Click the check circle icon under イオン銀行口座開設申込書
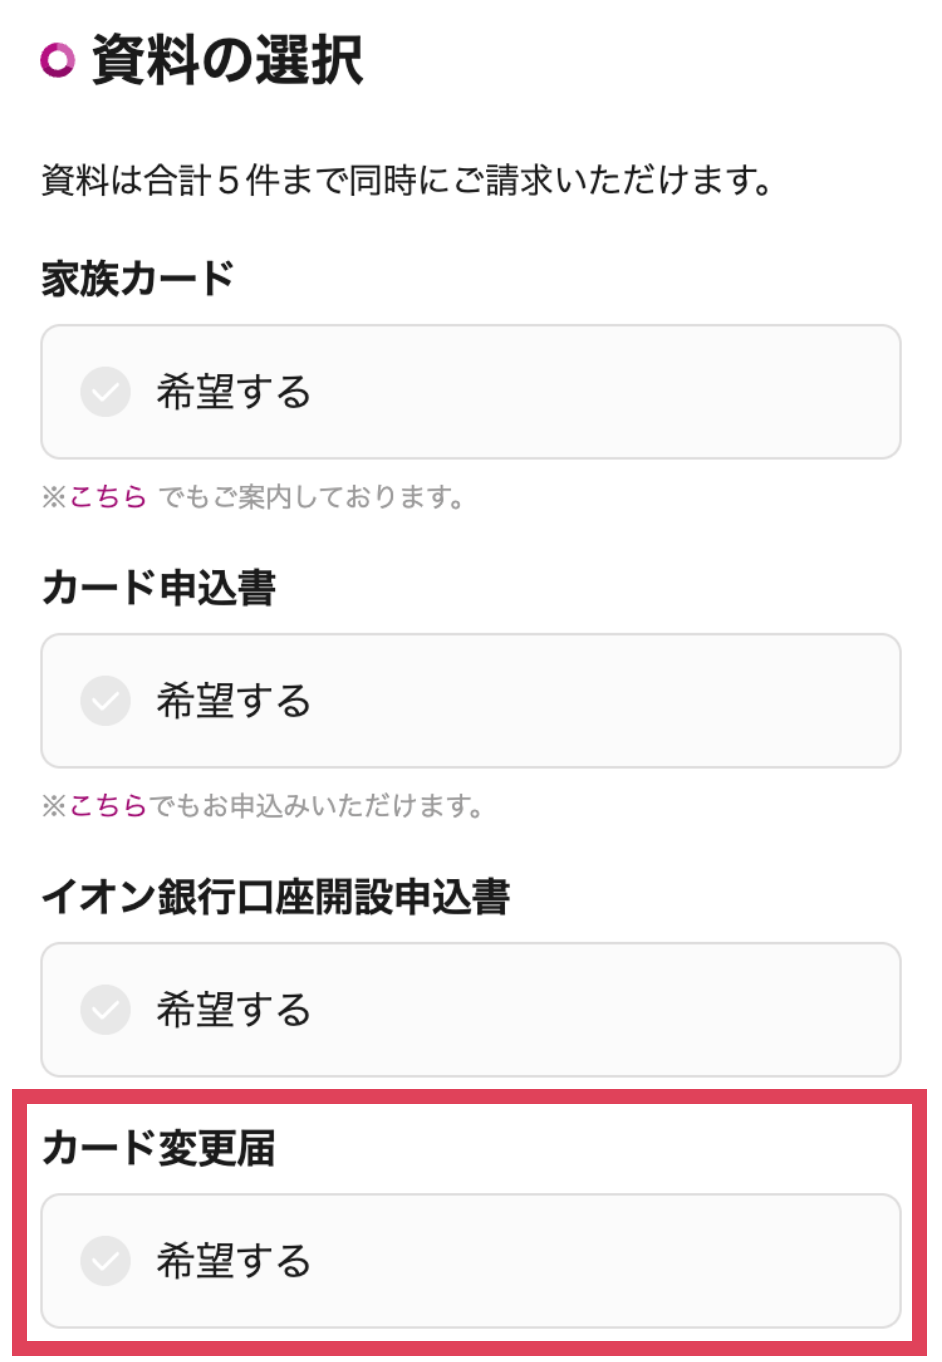Screen dimensions: 942x1362 [x=105, y=1009]
